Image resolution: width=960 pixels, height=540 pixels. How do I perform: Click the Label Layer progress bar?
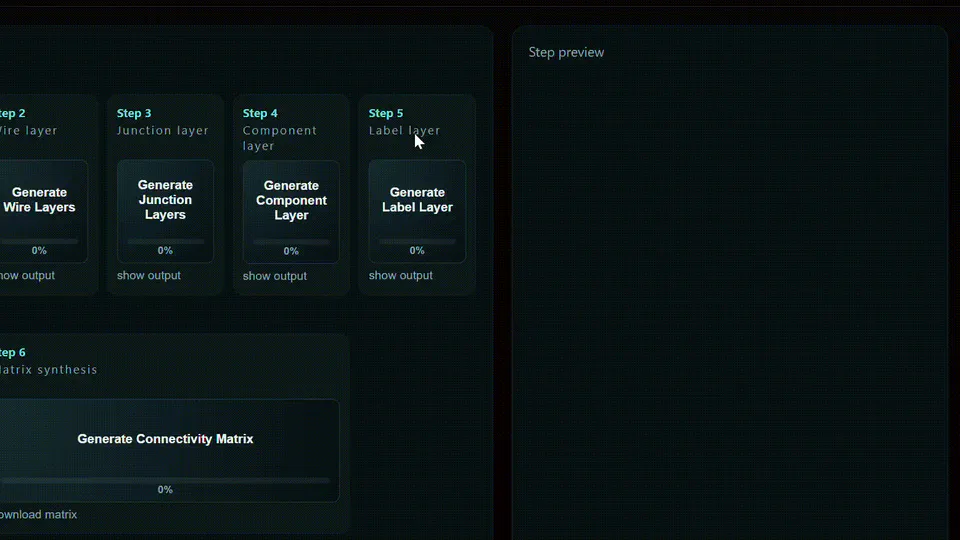pyautogui.click(x=417, y=241)
